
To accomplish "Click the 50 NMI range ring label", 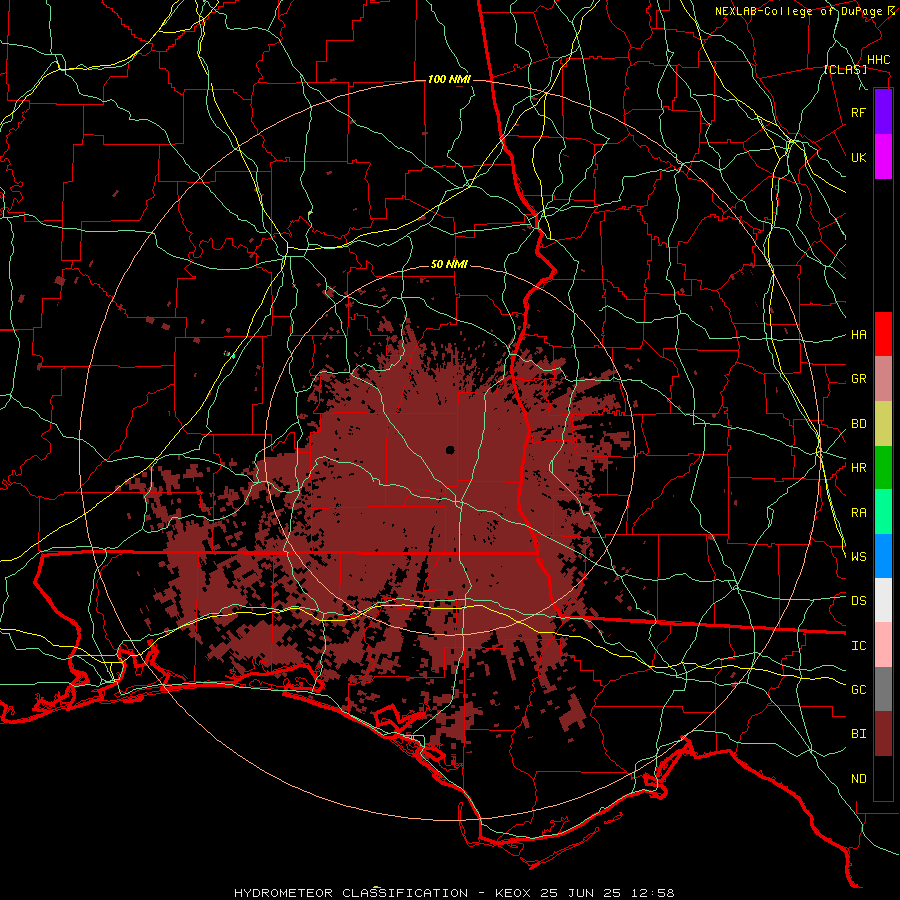I will click(449, 265).
